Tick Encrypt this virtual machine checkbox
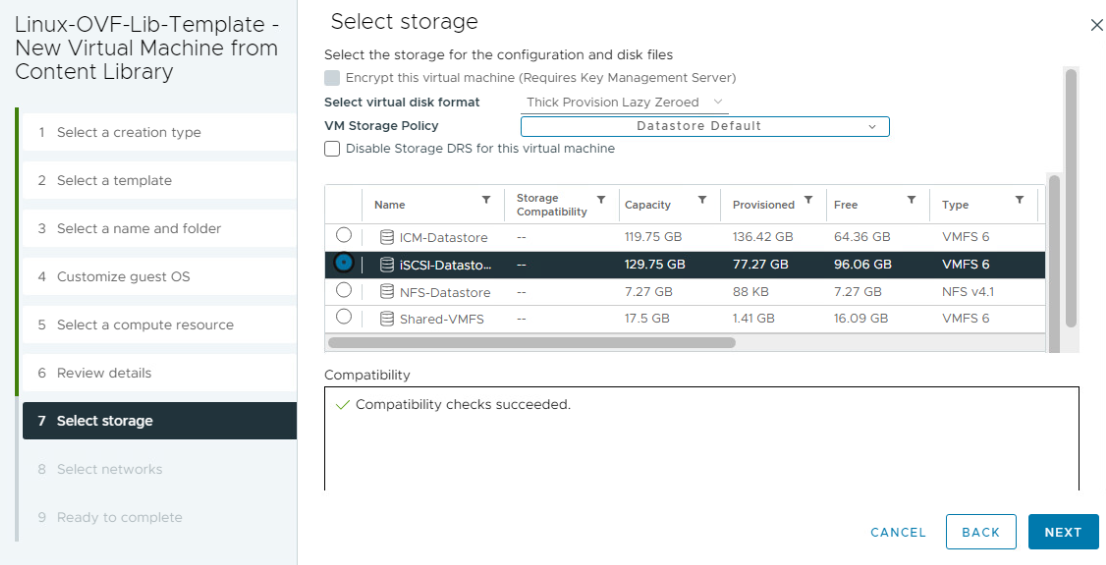Image resolution: width=1106 pixels, height=565 pixels. (x=332, y=78)
